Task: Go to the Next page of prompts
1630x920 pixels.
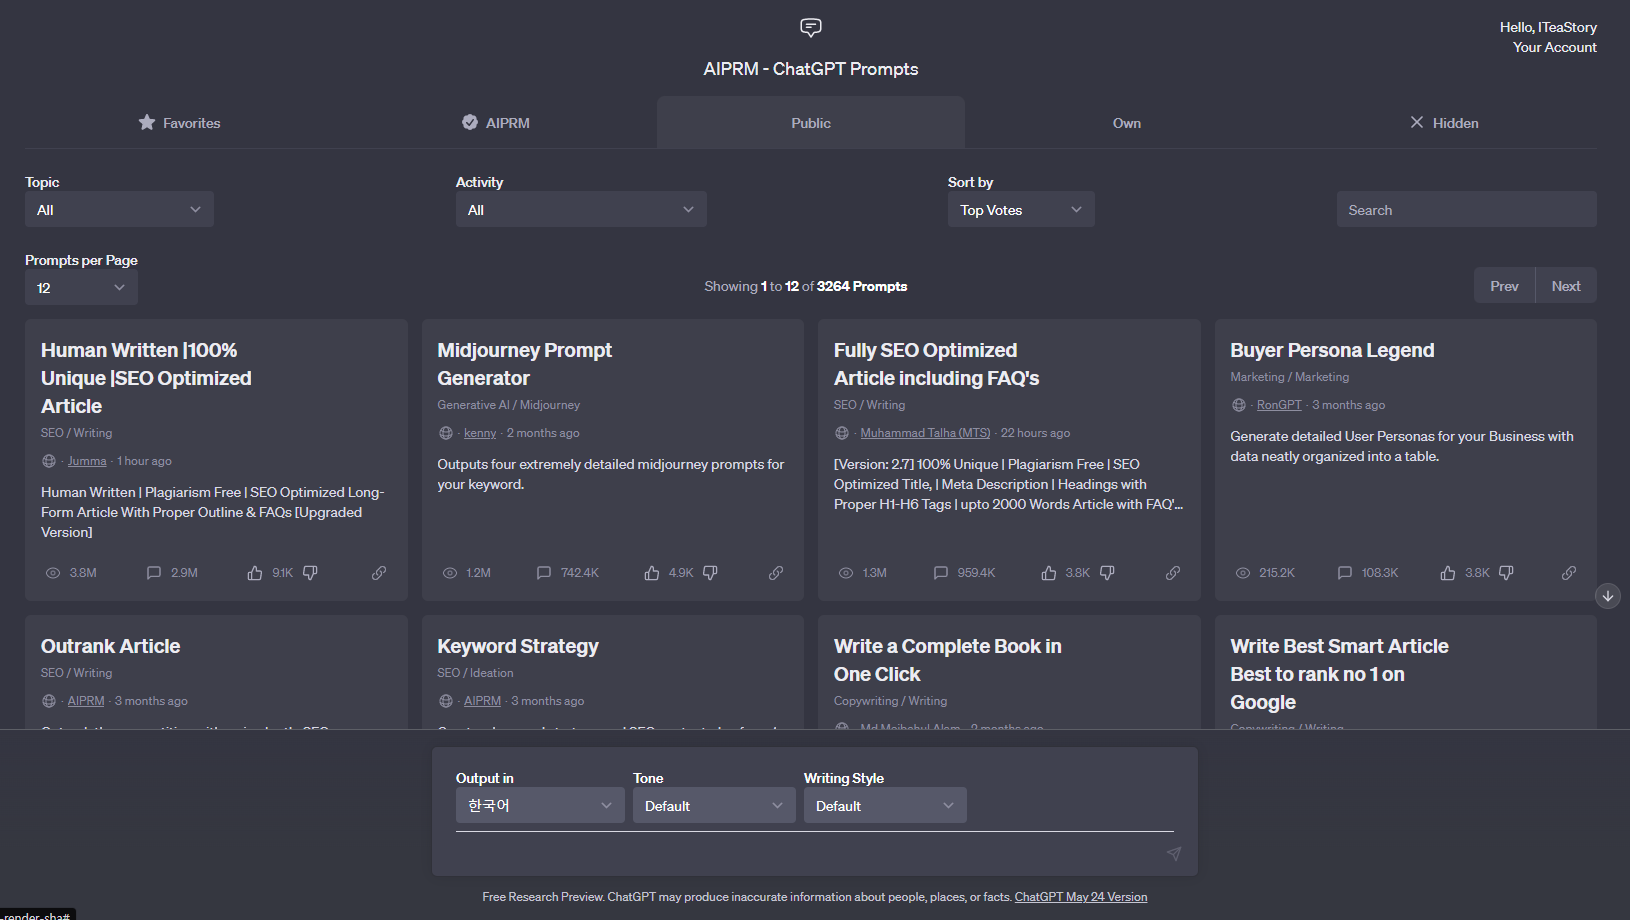Action: 1566,286
